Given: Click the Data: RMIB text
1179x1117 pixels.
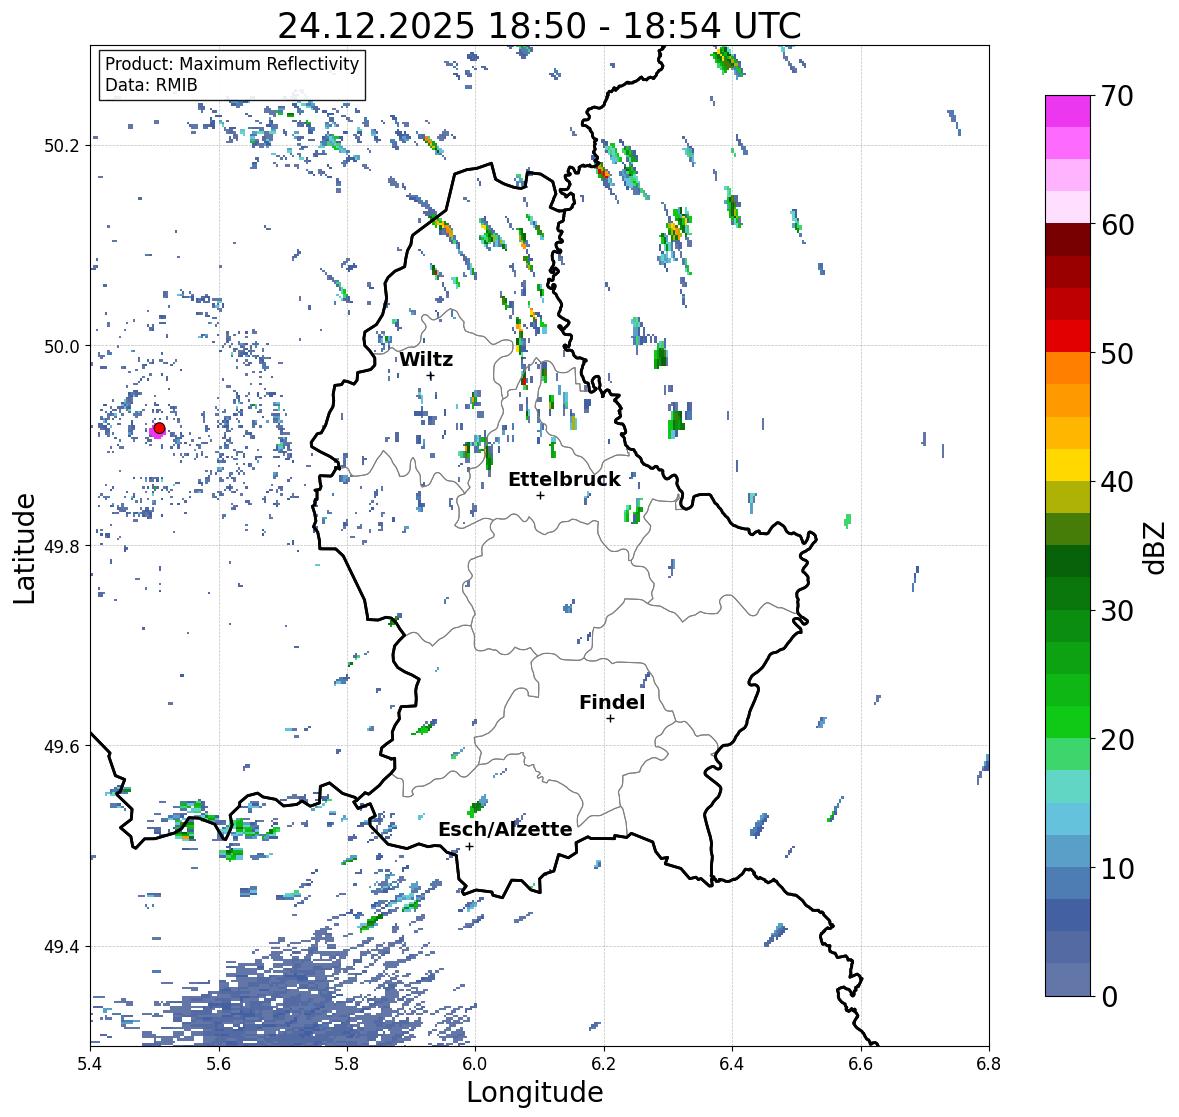Looking at the screenshot, I should pyautogui.click(x=151, y=85).
